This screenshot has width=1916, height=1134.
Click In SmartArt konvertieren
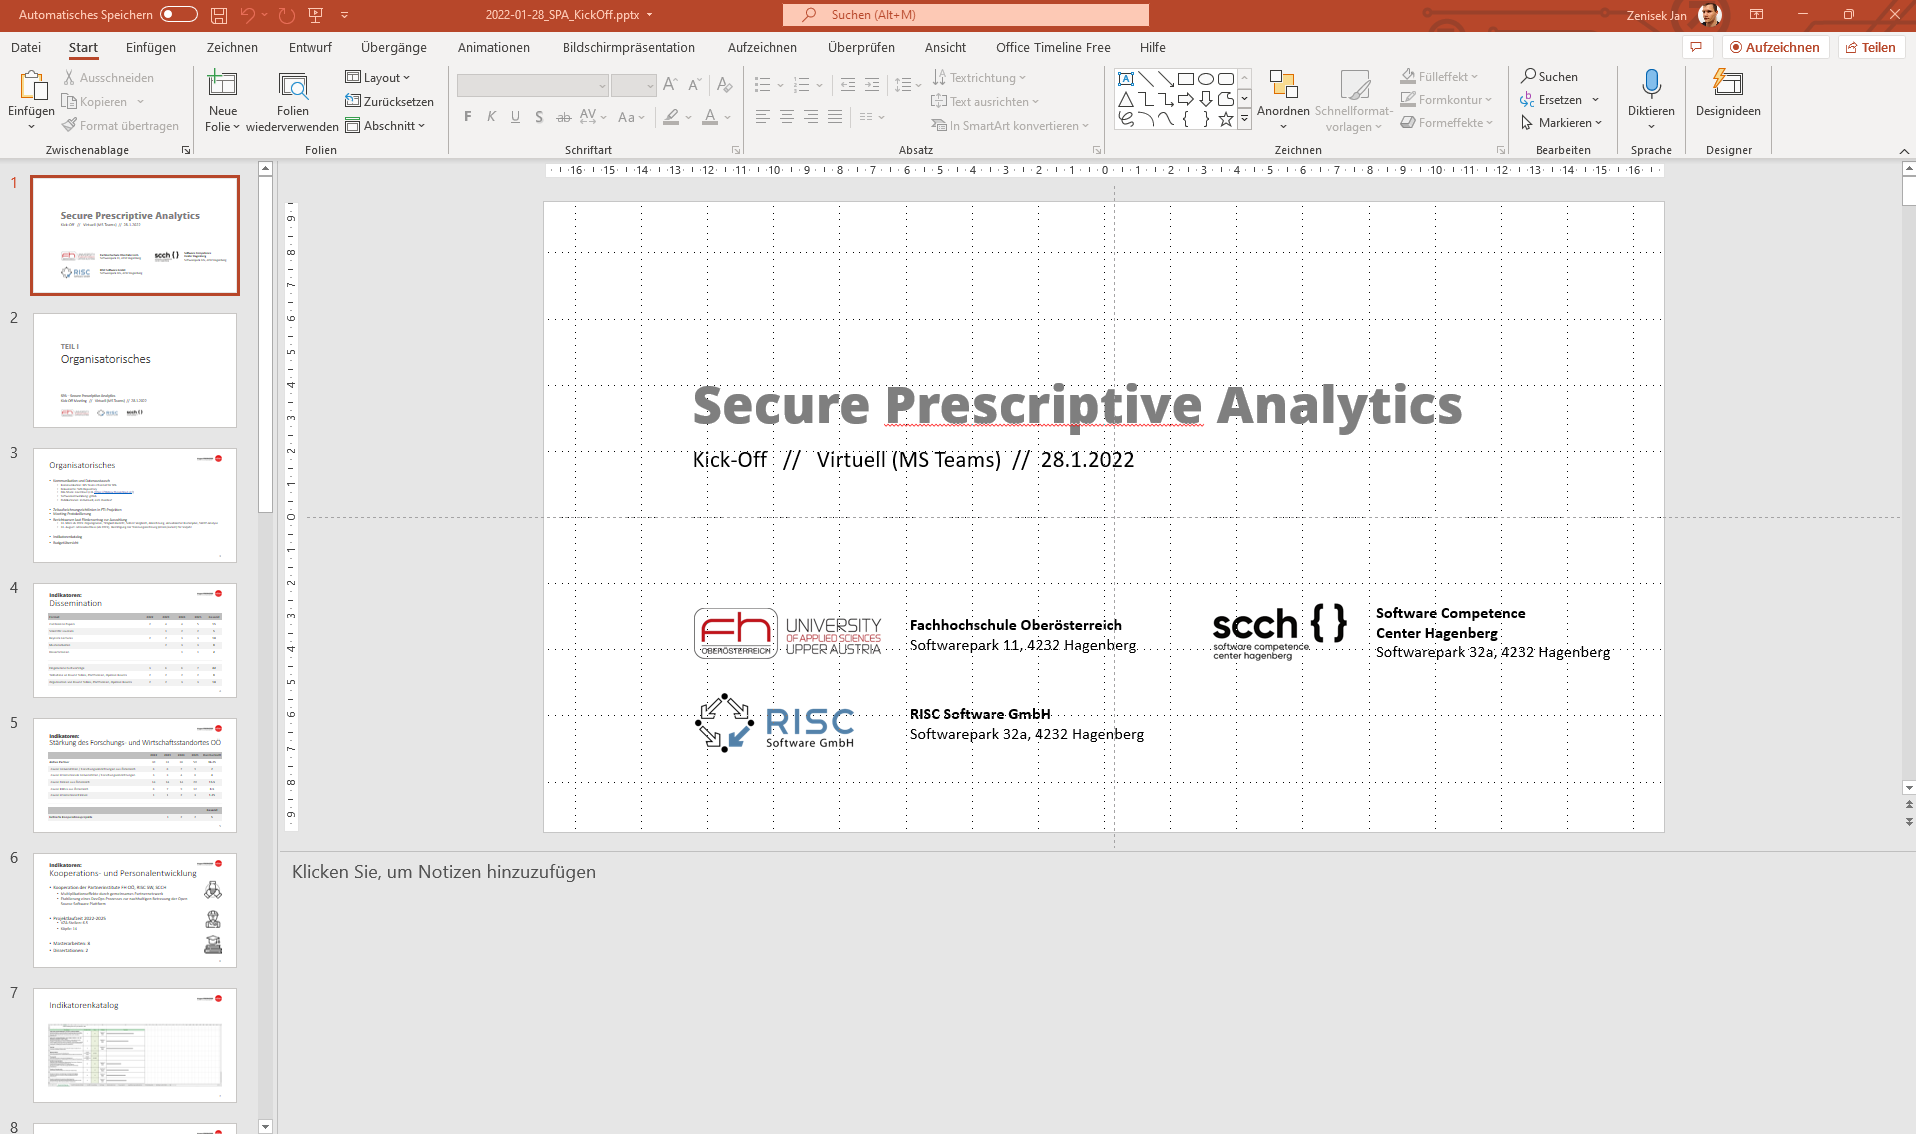click(x=1009, y=126)
